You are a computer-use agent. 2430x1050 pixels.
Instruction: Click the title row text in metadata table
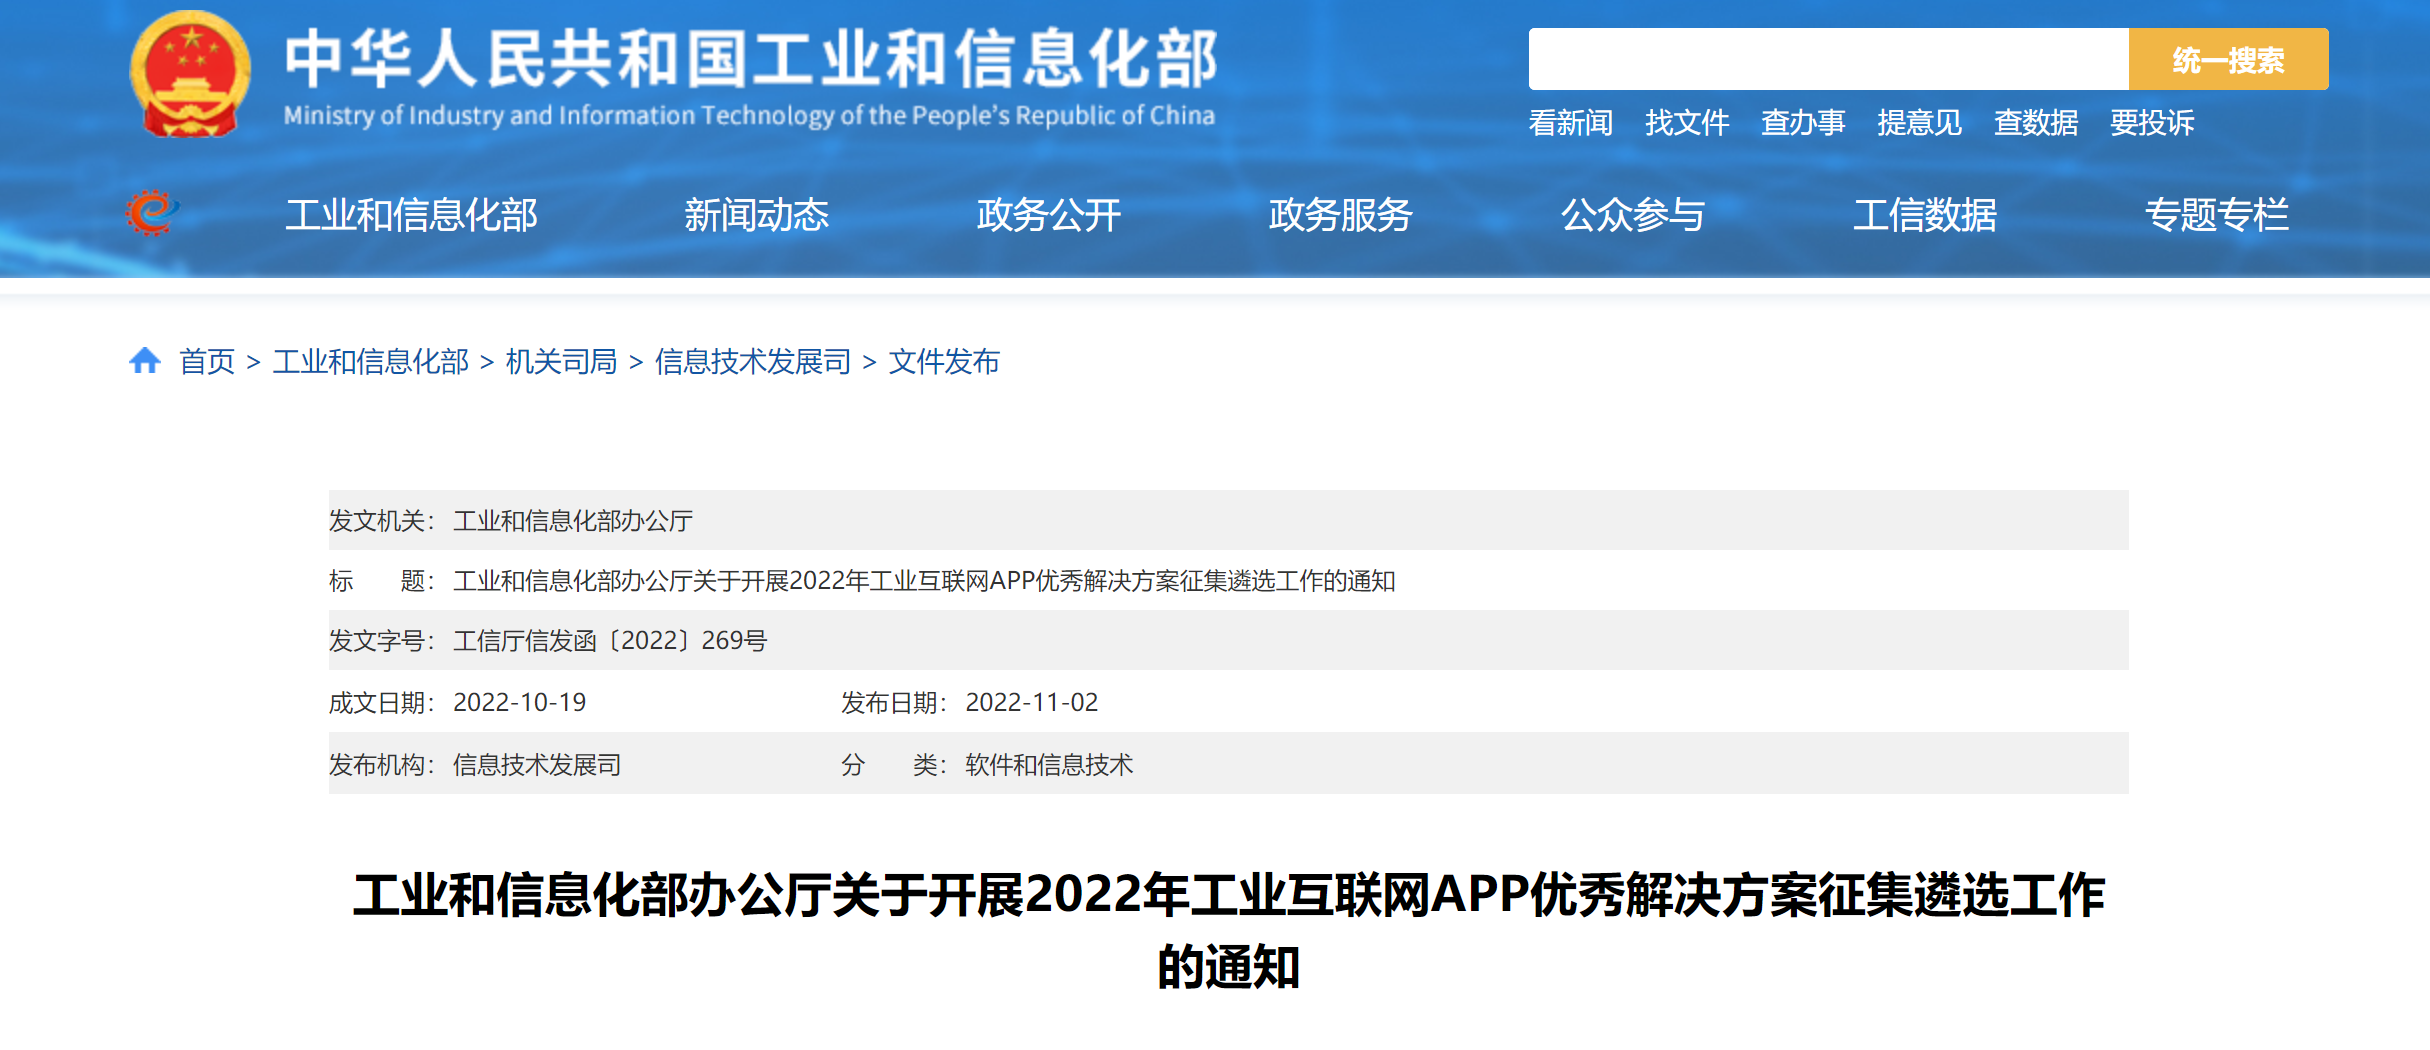pos(924,581)
